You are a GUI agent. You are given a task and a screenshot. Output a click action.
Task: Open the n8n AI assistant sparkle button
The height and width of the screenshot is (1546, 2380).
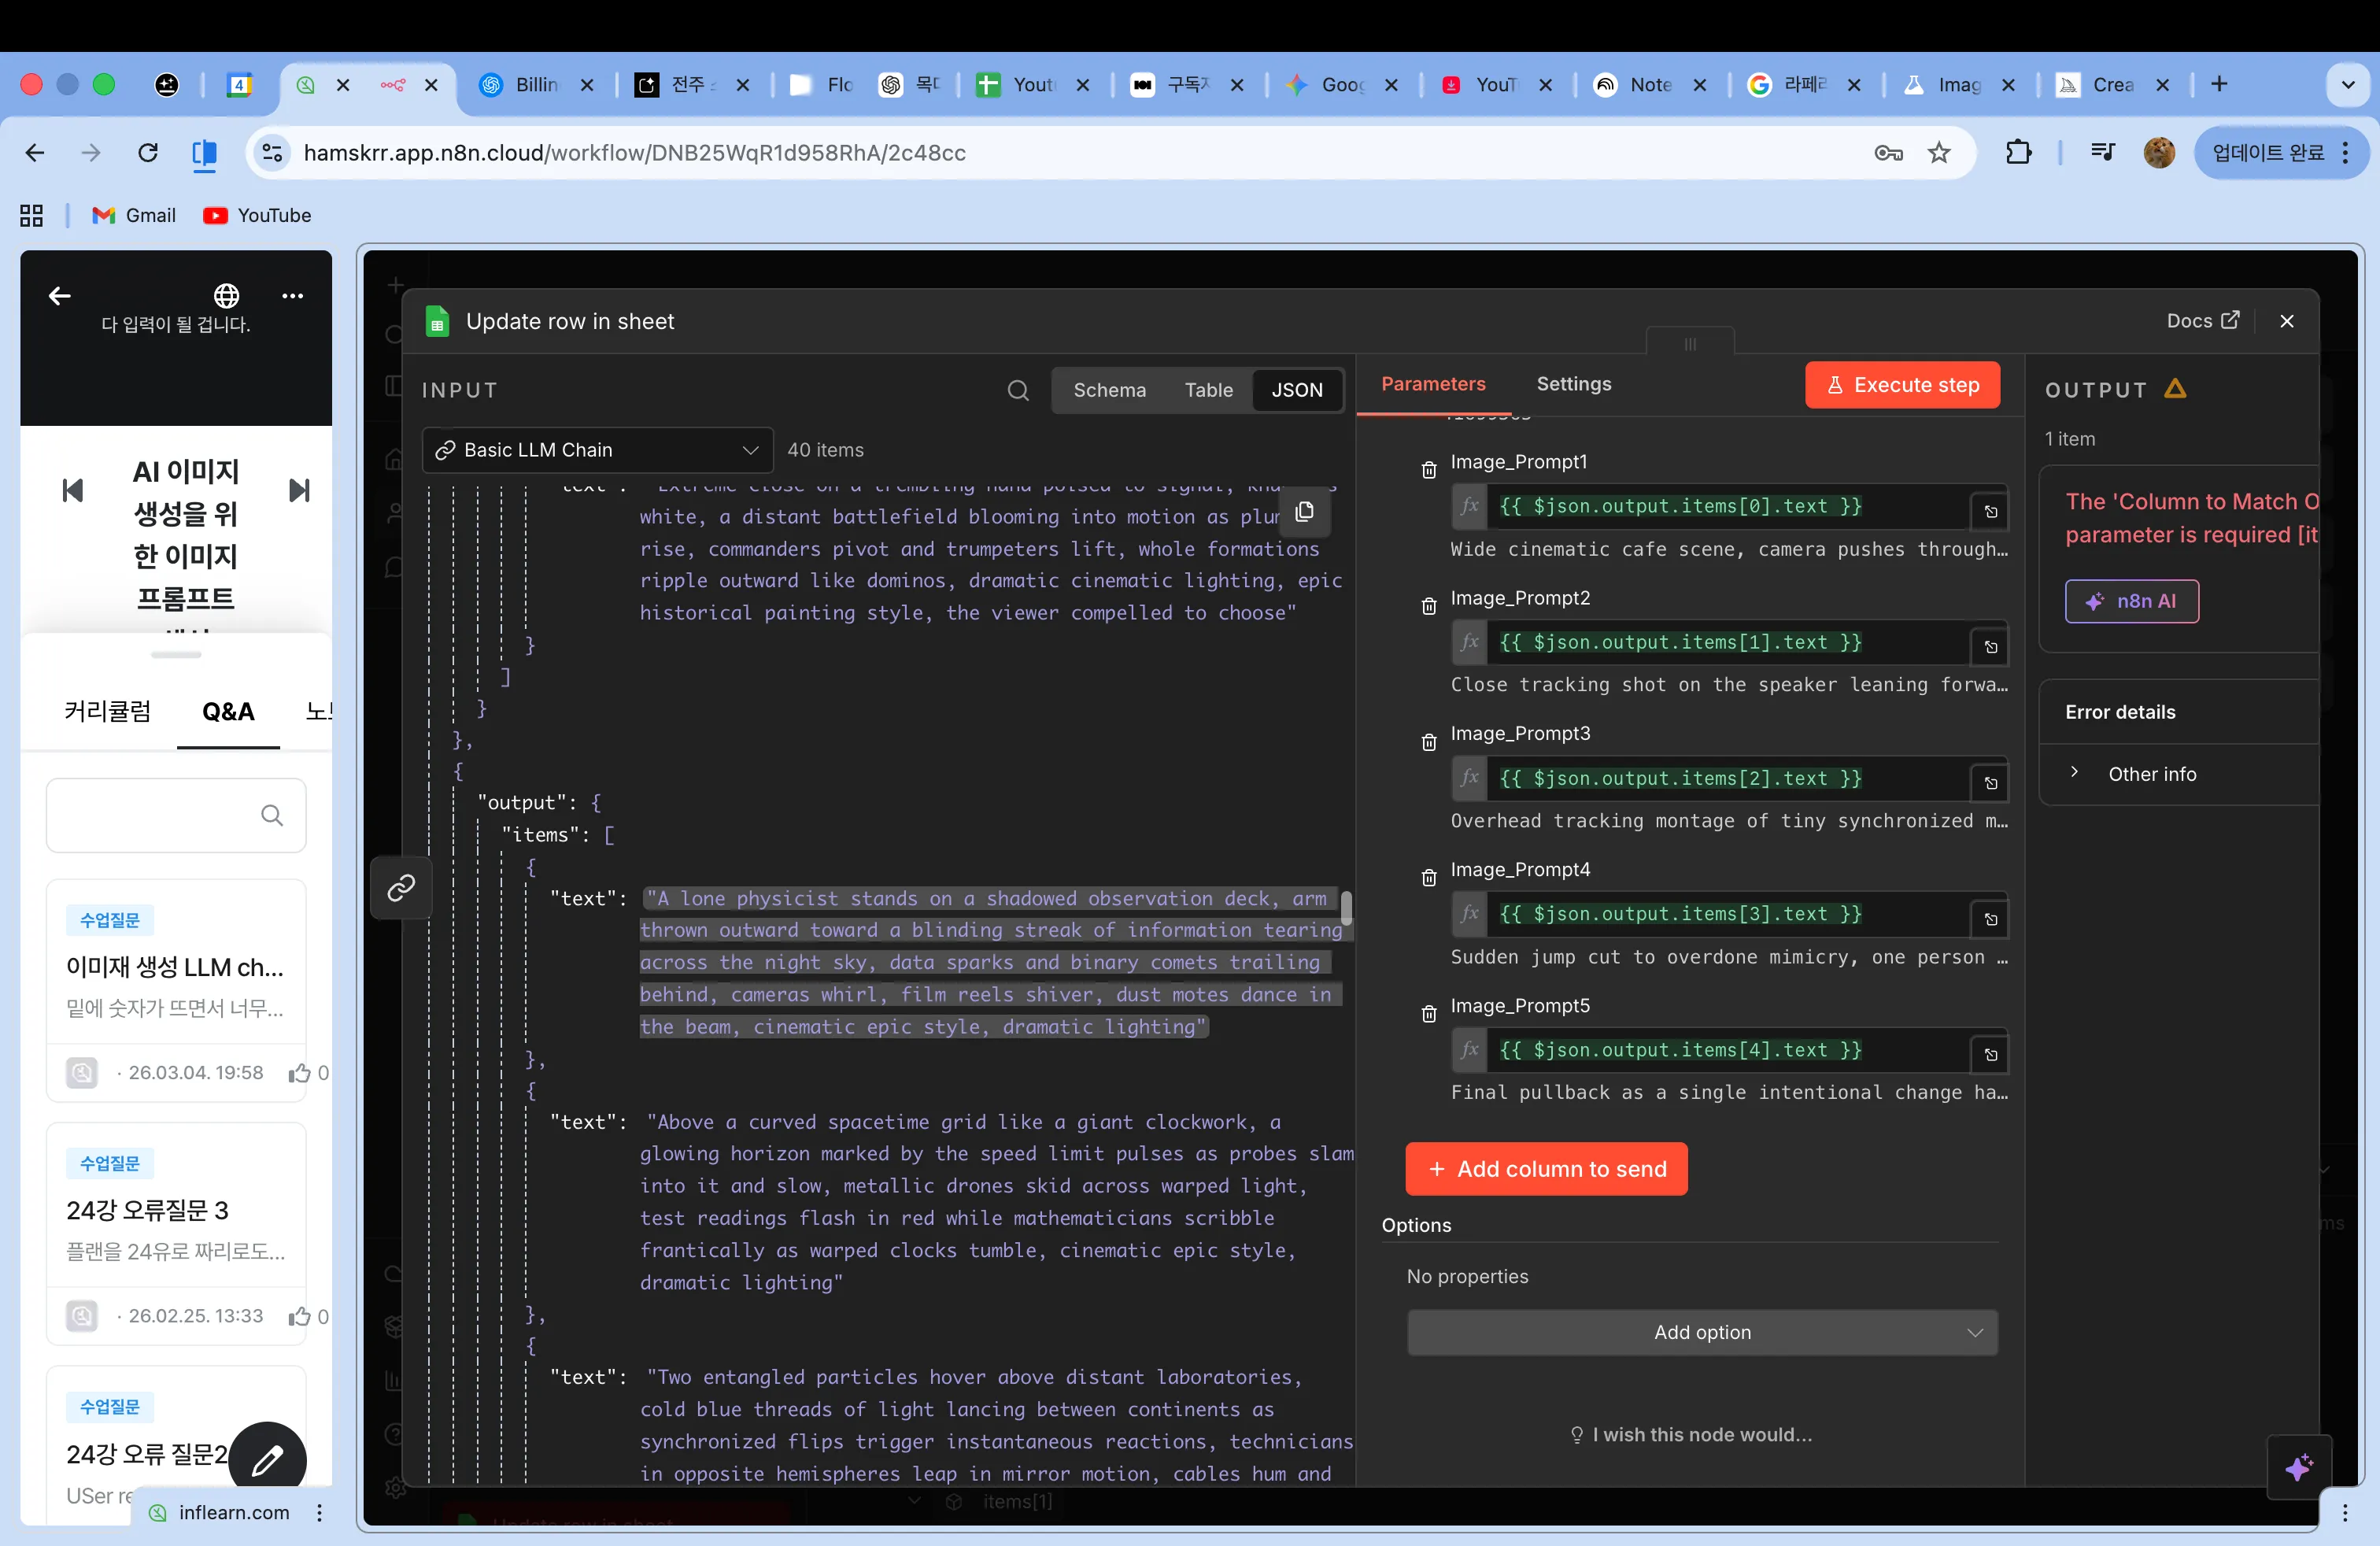(x=2297, y=1467)
